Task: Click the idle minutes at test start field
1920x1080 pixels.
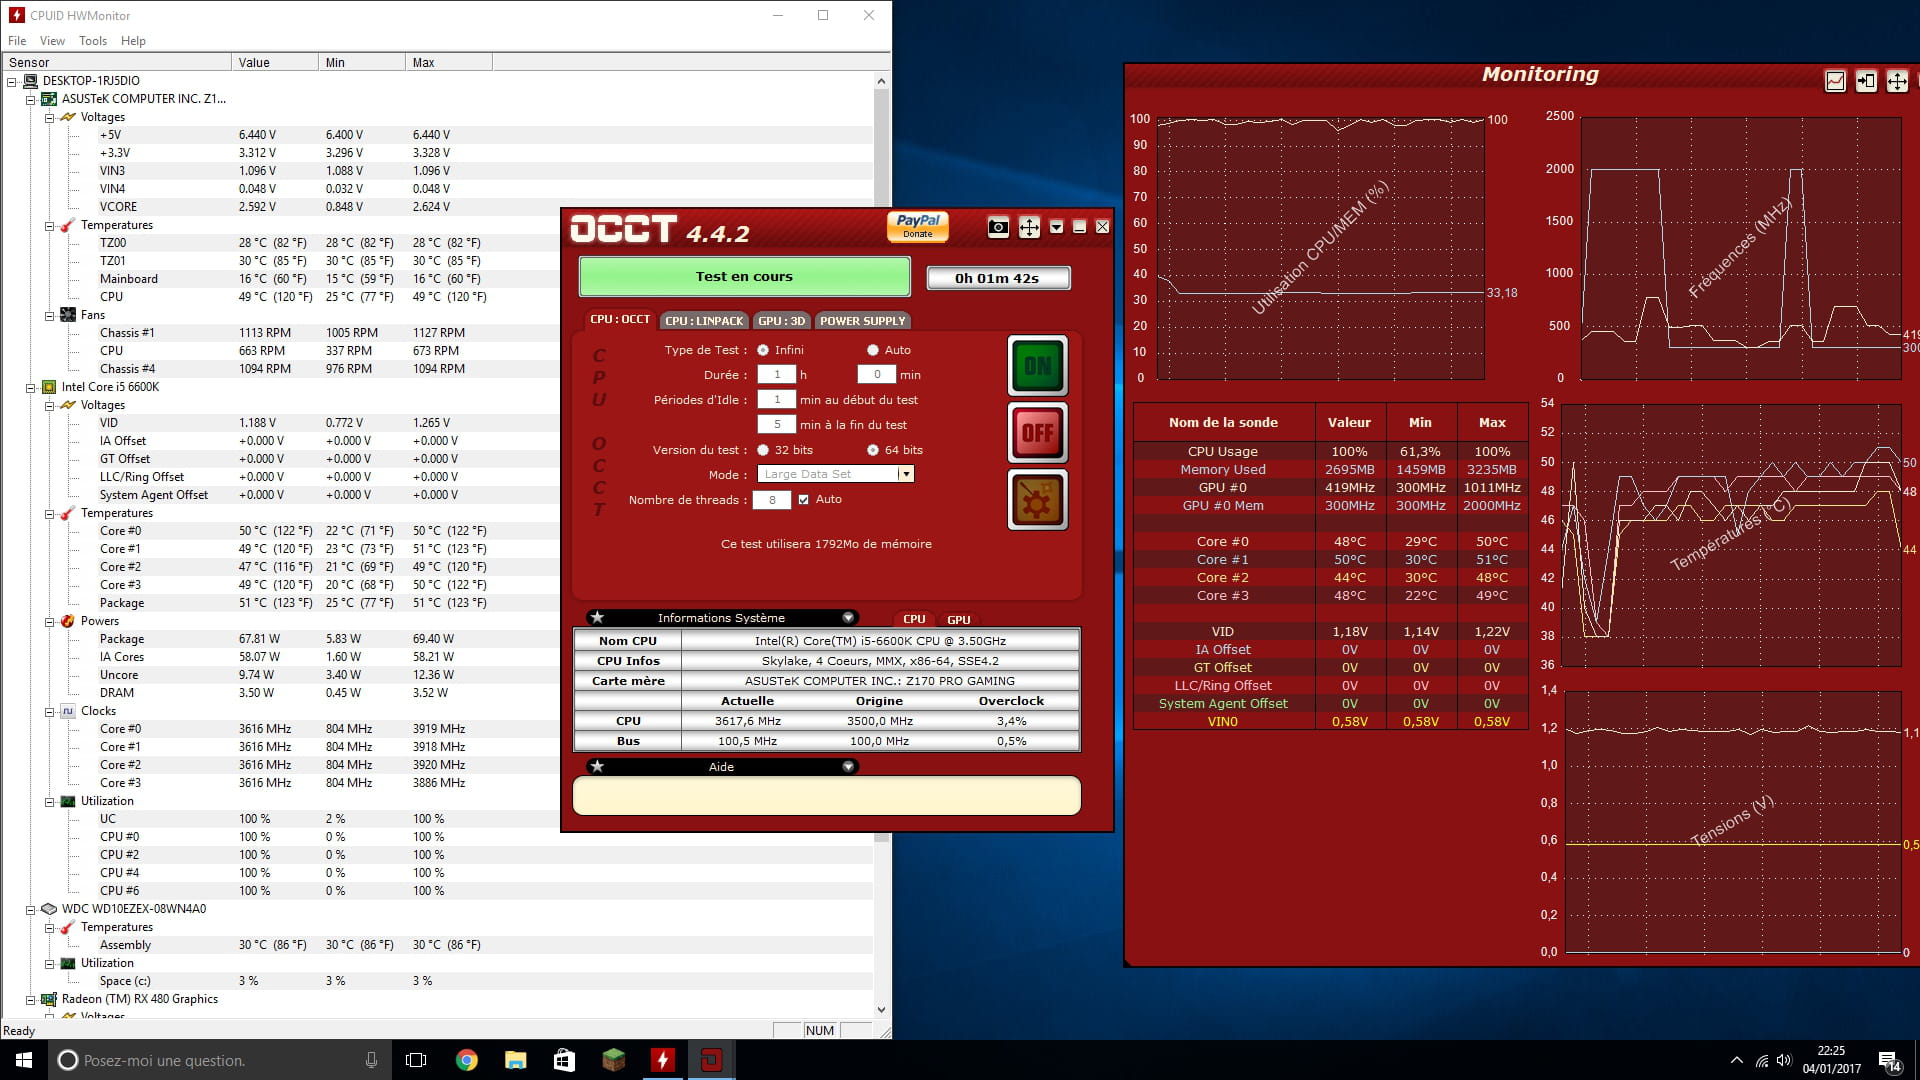Action: point(776,400)
